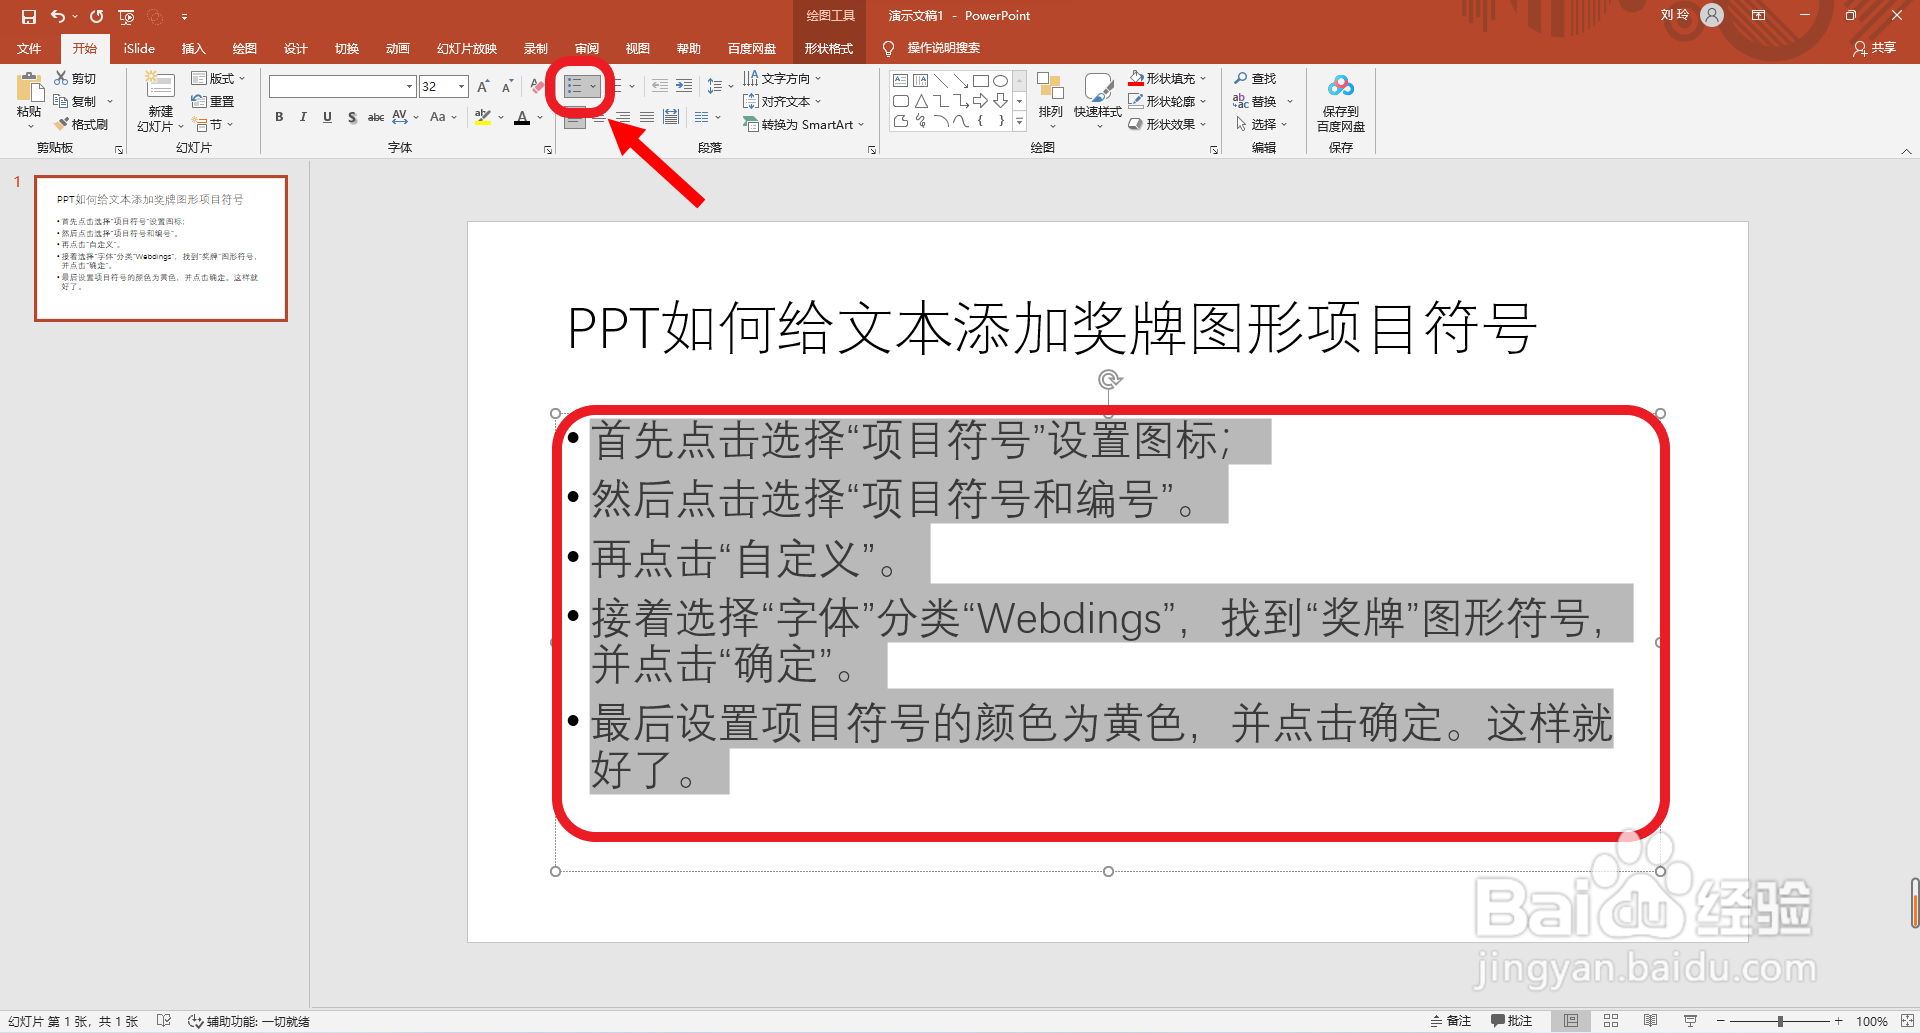Switch to Slide Sorter view

[1611, 1021]
